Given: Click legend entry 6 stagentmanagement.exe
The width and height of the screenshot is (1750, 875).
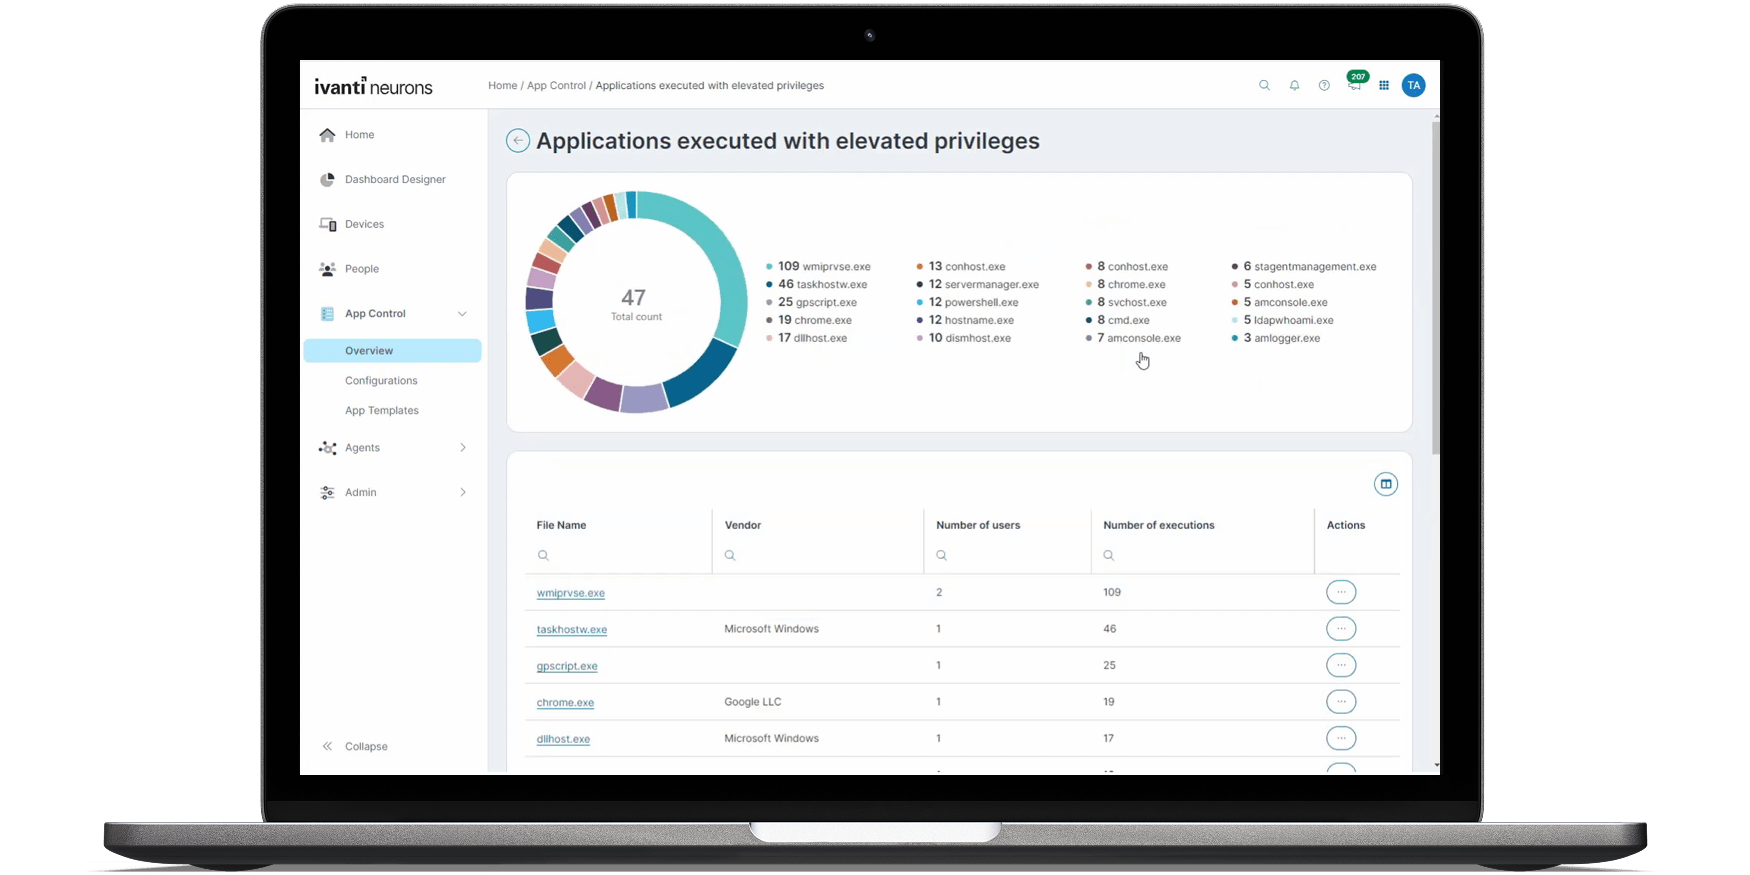Looking at the screenshot, I should point(1304,267).
